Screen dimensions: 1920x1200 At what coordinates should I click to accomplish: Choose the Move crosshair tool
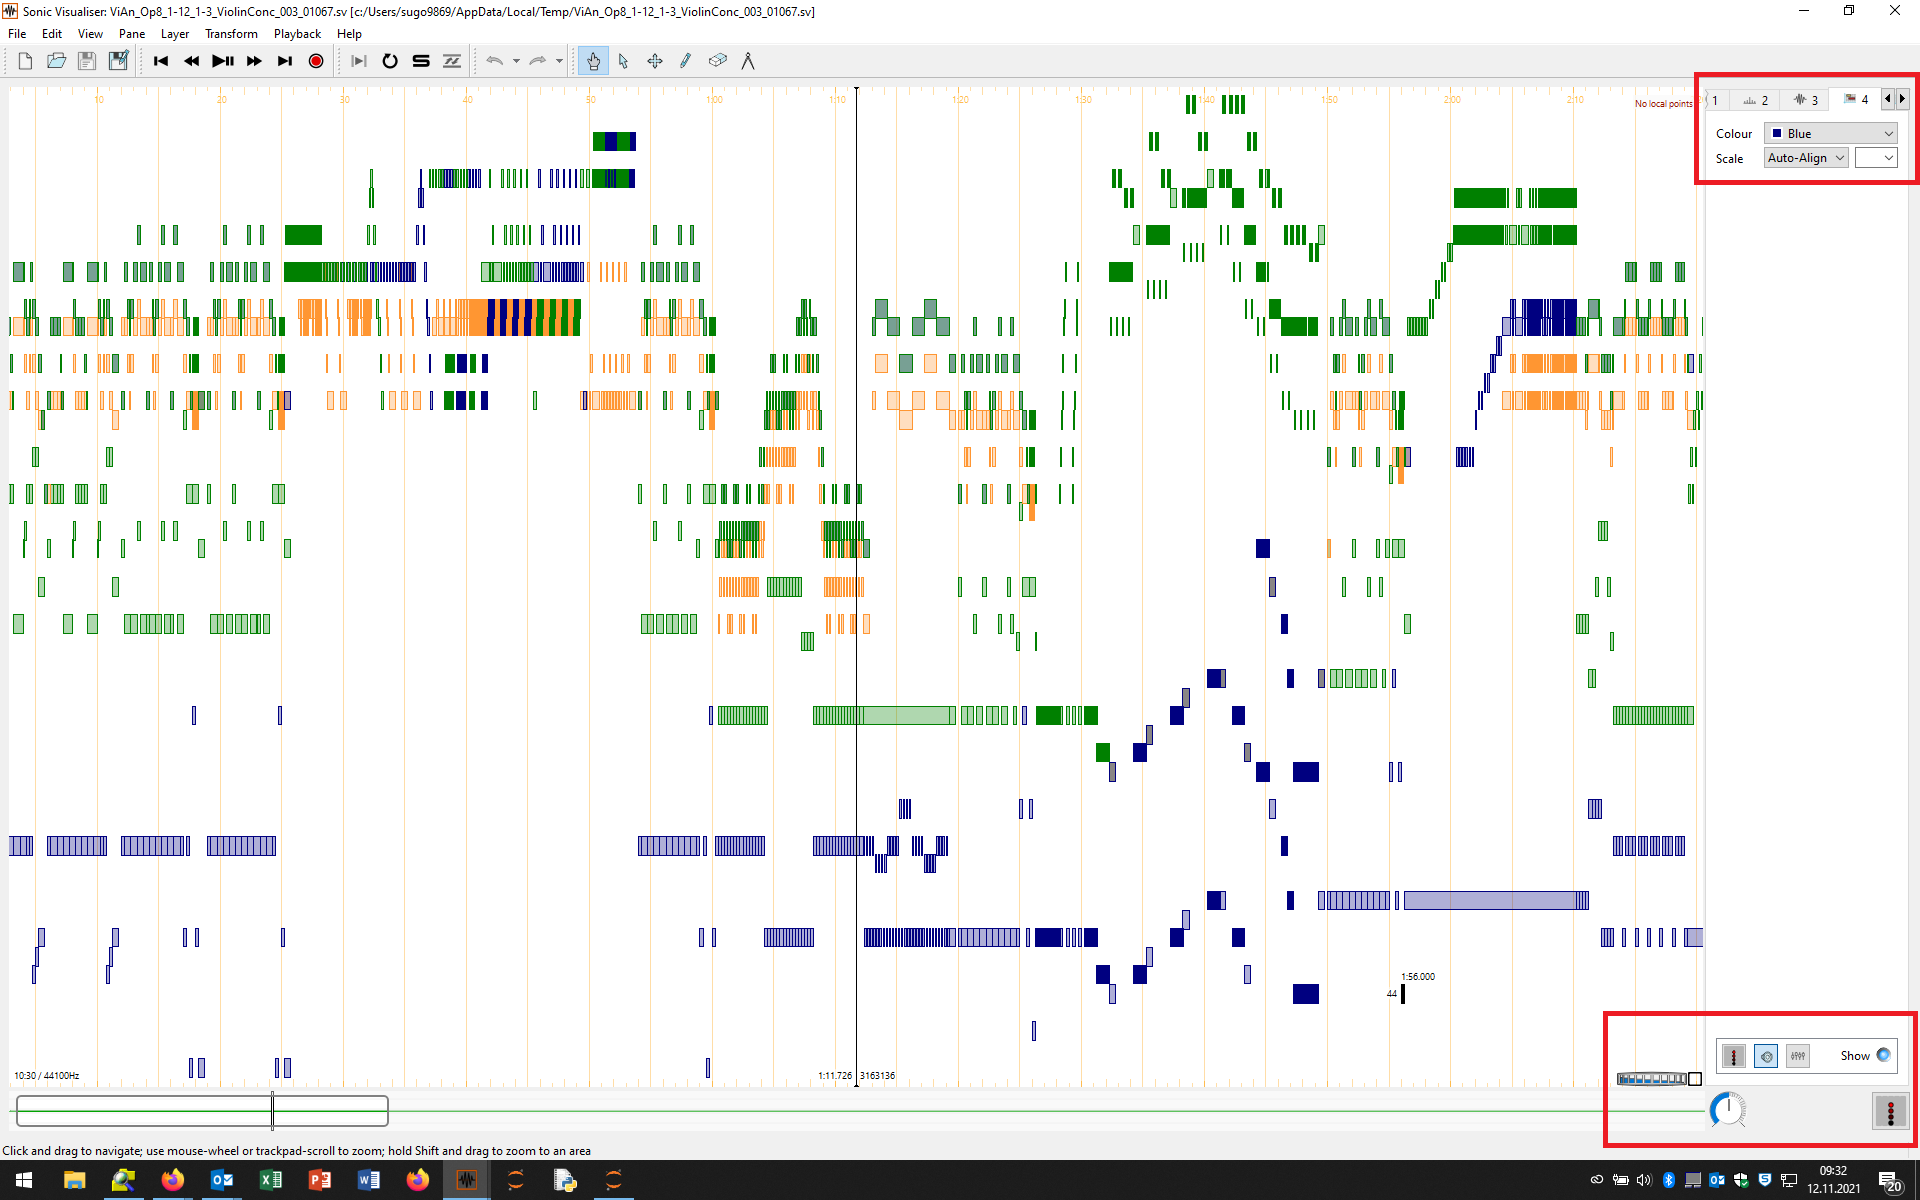pyautogui.click(x=654, y=61)
